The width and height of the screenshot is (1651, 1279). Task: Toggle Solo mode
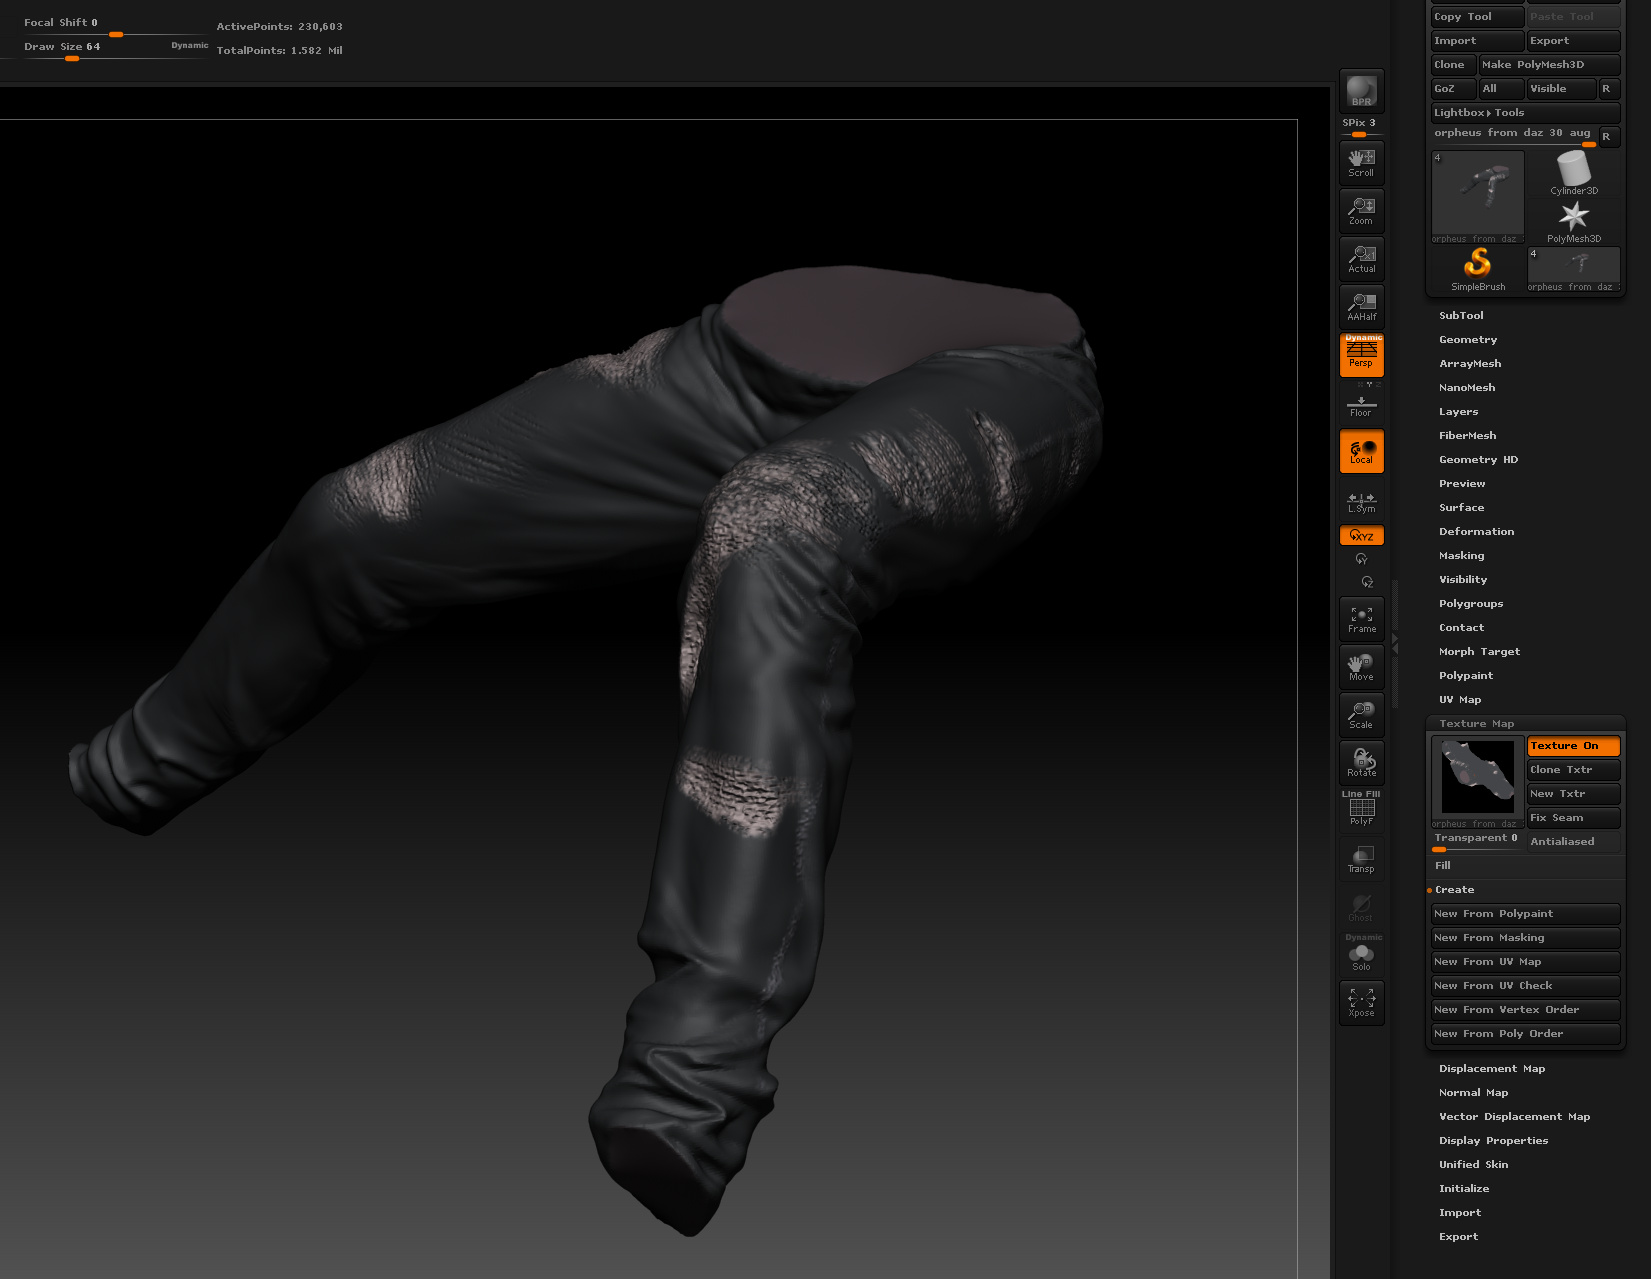[x=1361, y=955]
